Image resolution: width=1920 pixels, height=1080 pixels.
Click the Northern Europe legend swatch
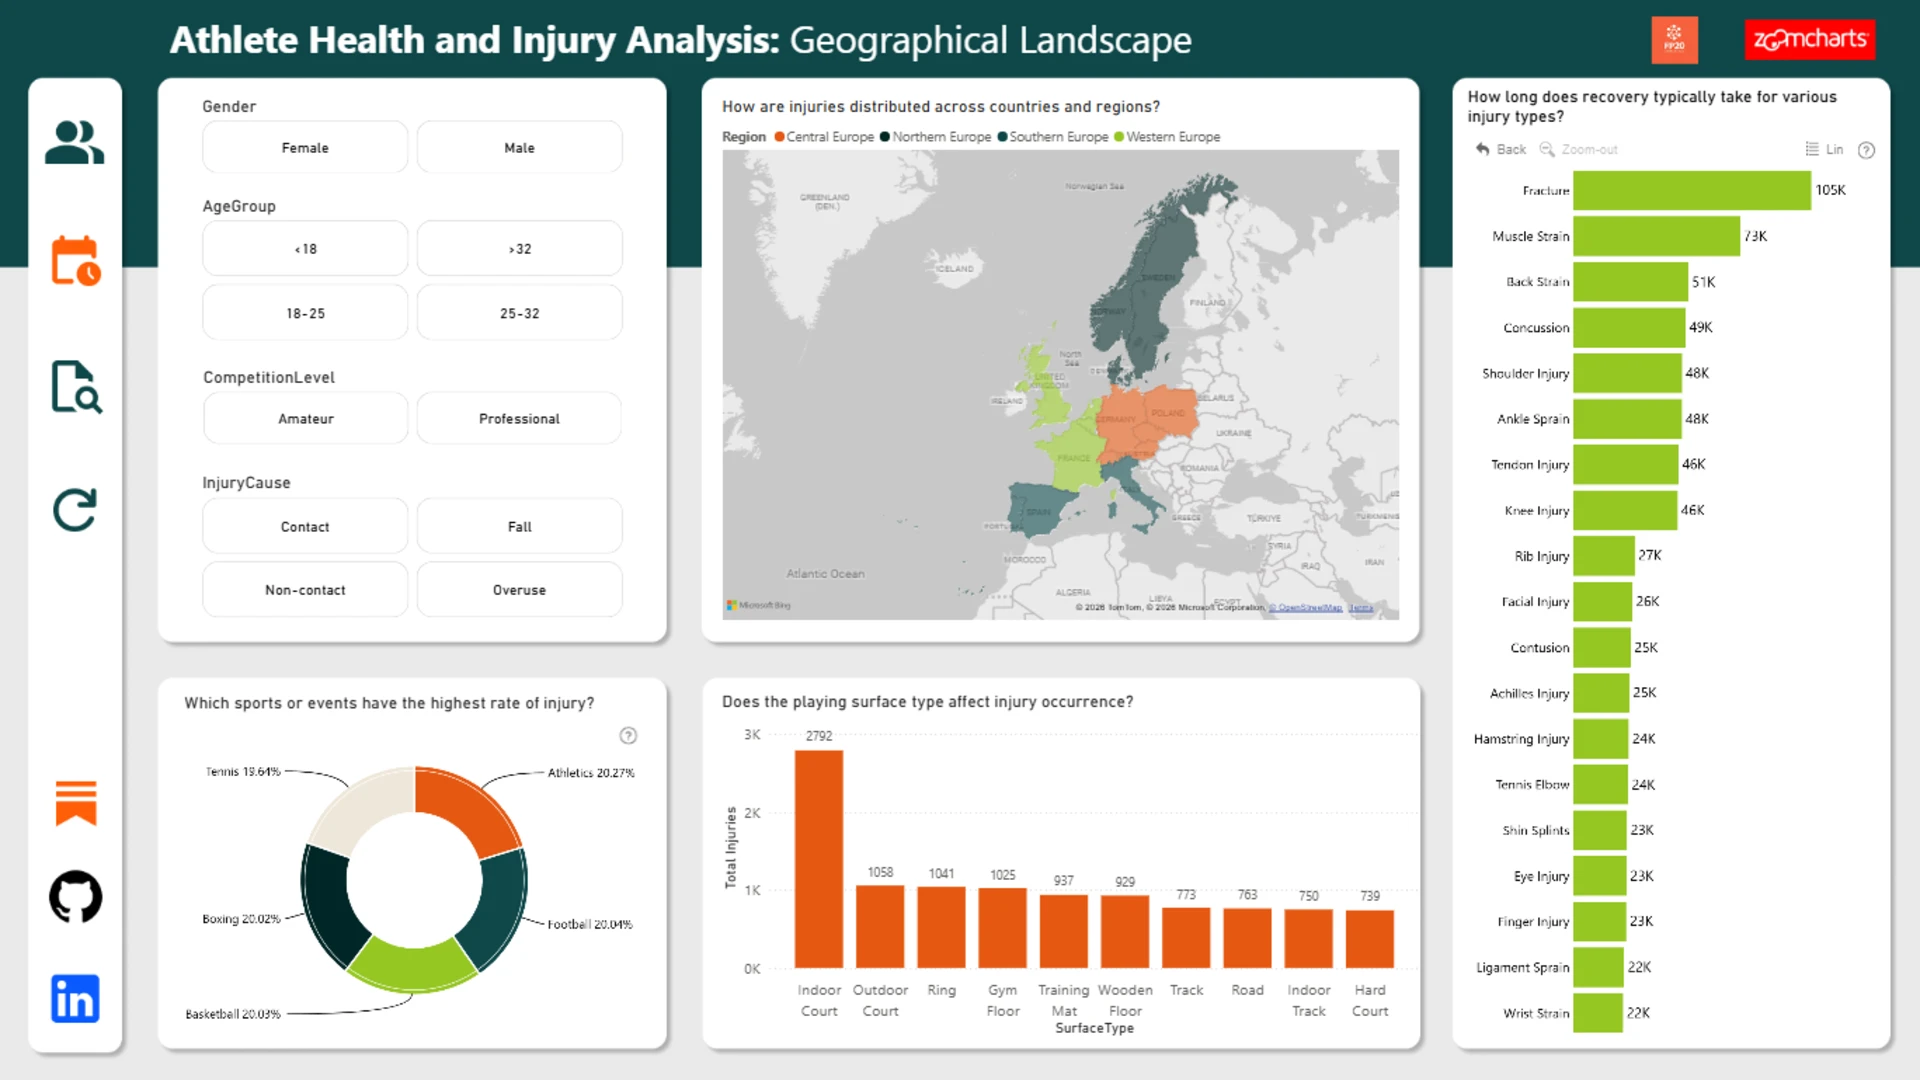[885, 137]
